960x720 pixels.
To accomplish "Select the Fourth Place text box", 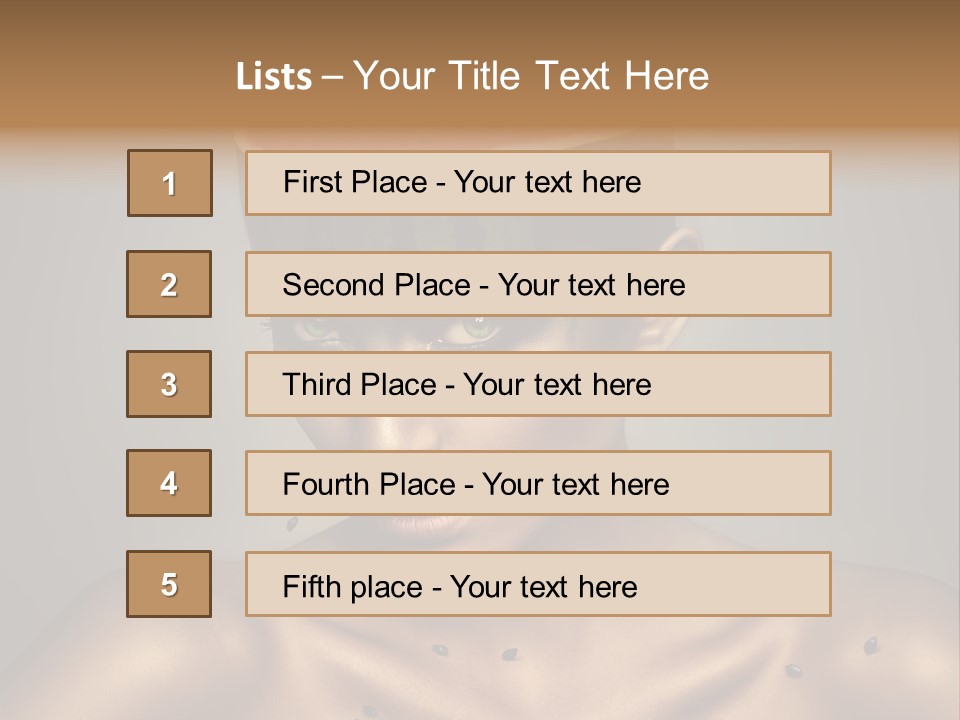I will 538,483.
